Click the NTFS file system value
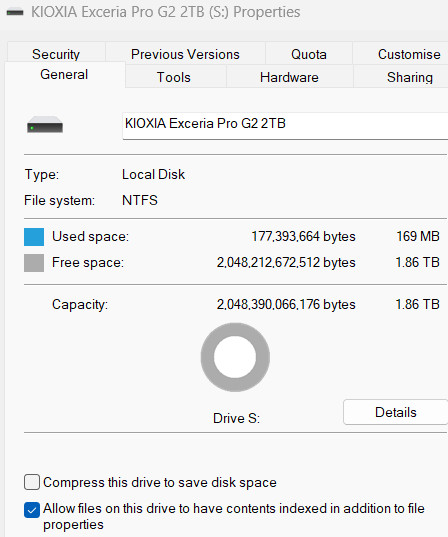The width and height of the screenshot is (448, 537). coord(140,200)
